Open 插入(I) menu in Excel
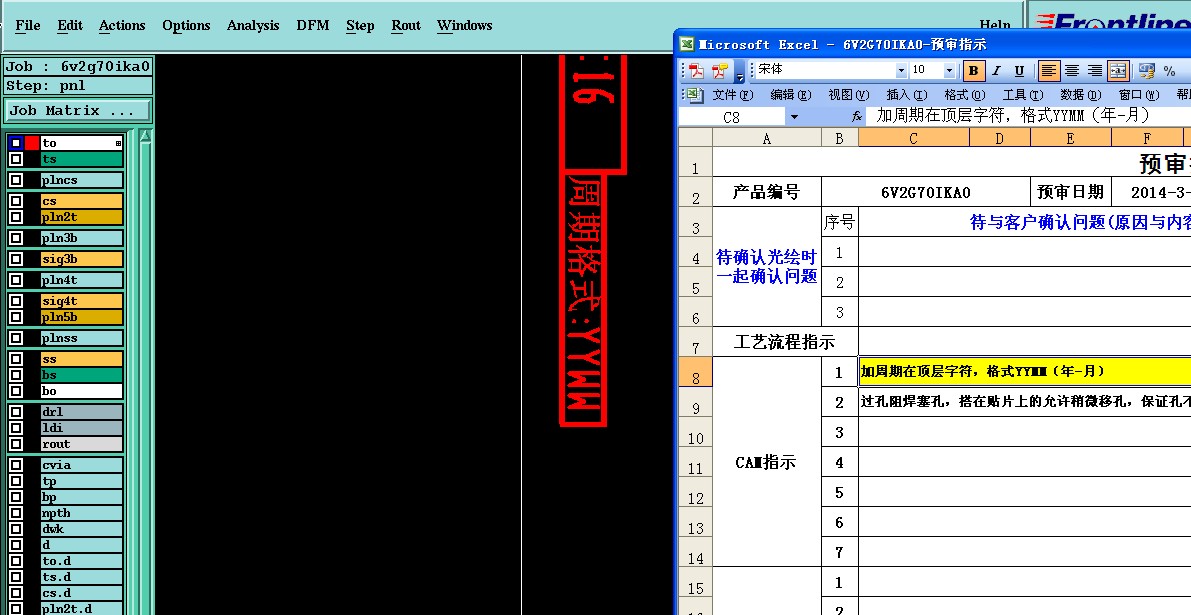1191x615 pixels. click(x=907, y=95)
